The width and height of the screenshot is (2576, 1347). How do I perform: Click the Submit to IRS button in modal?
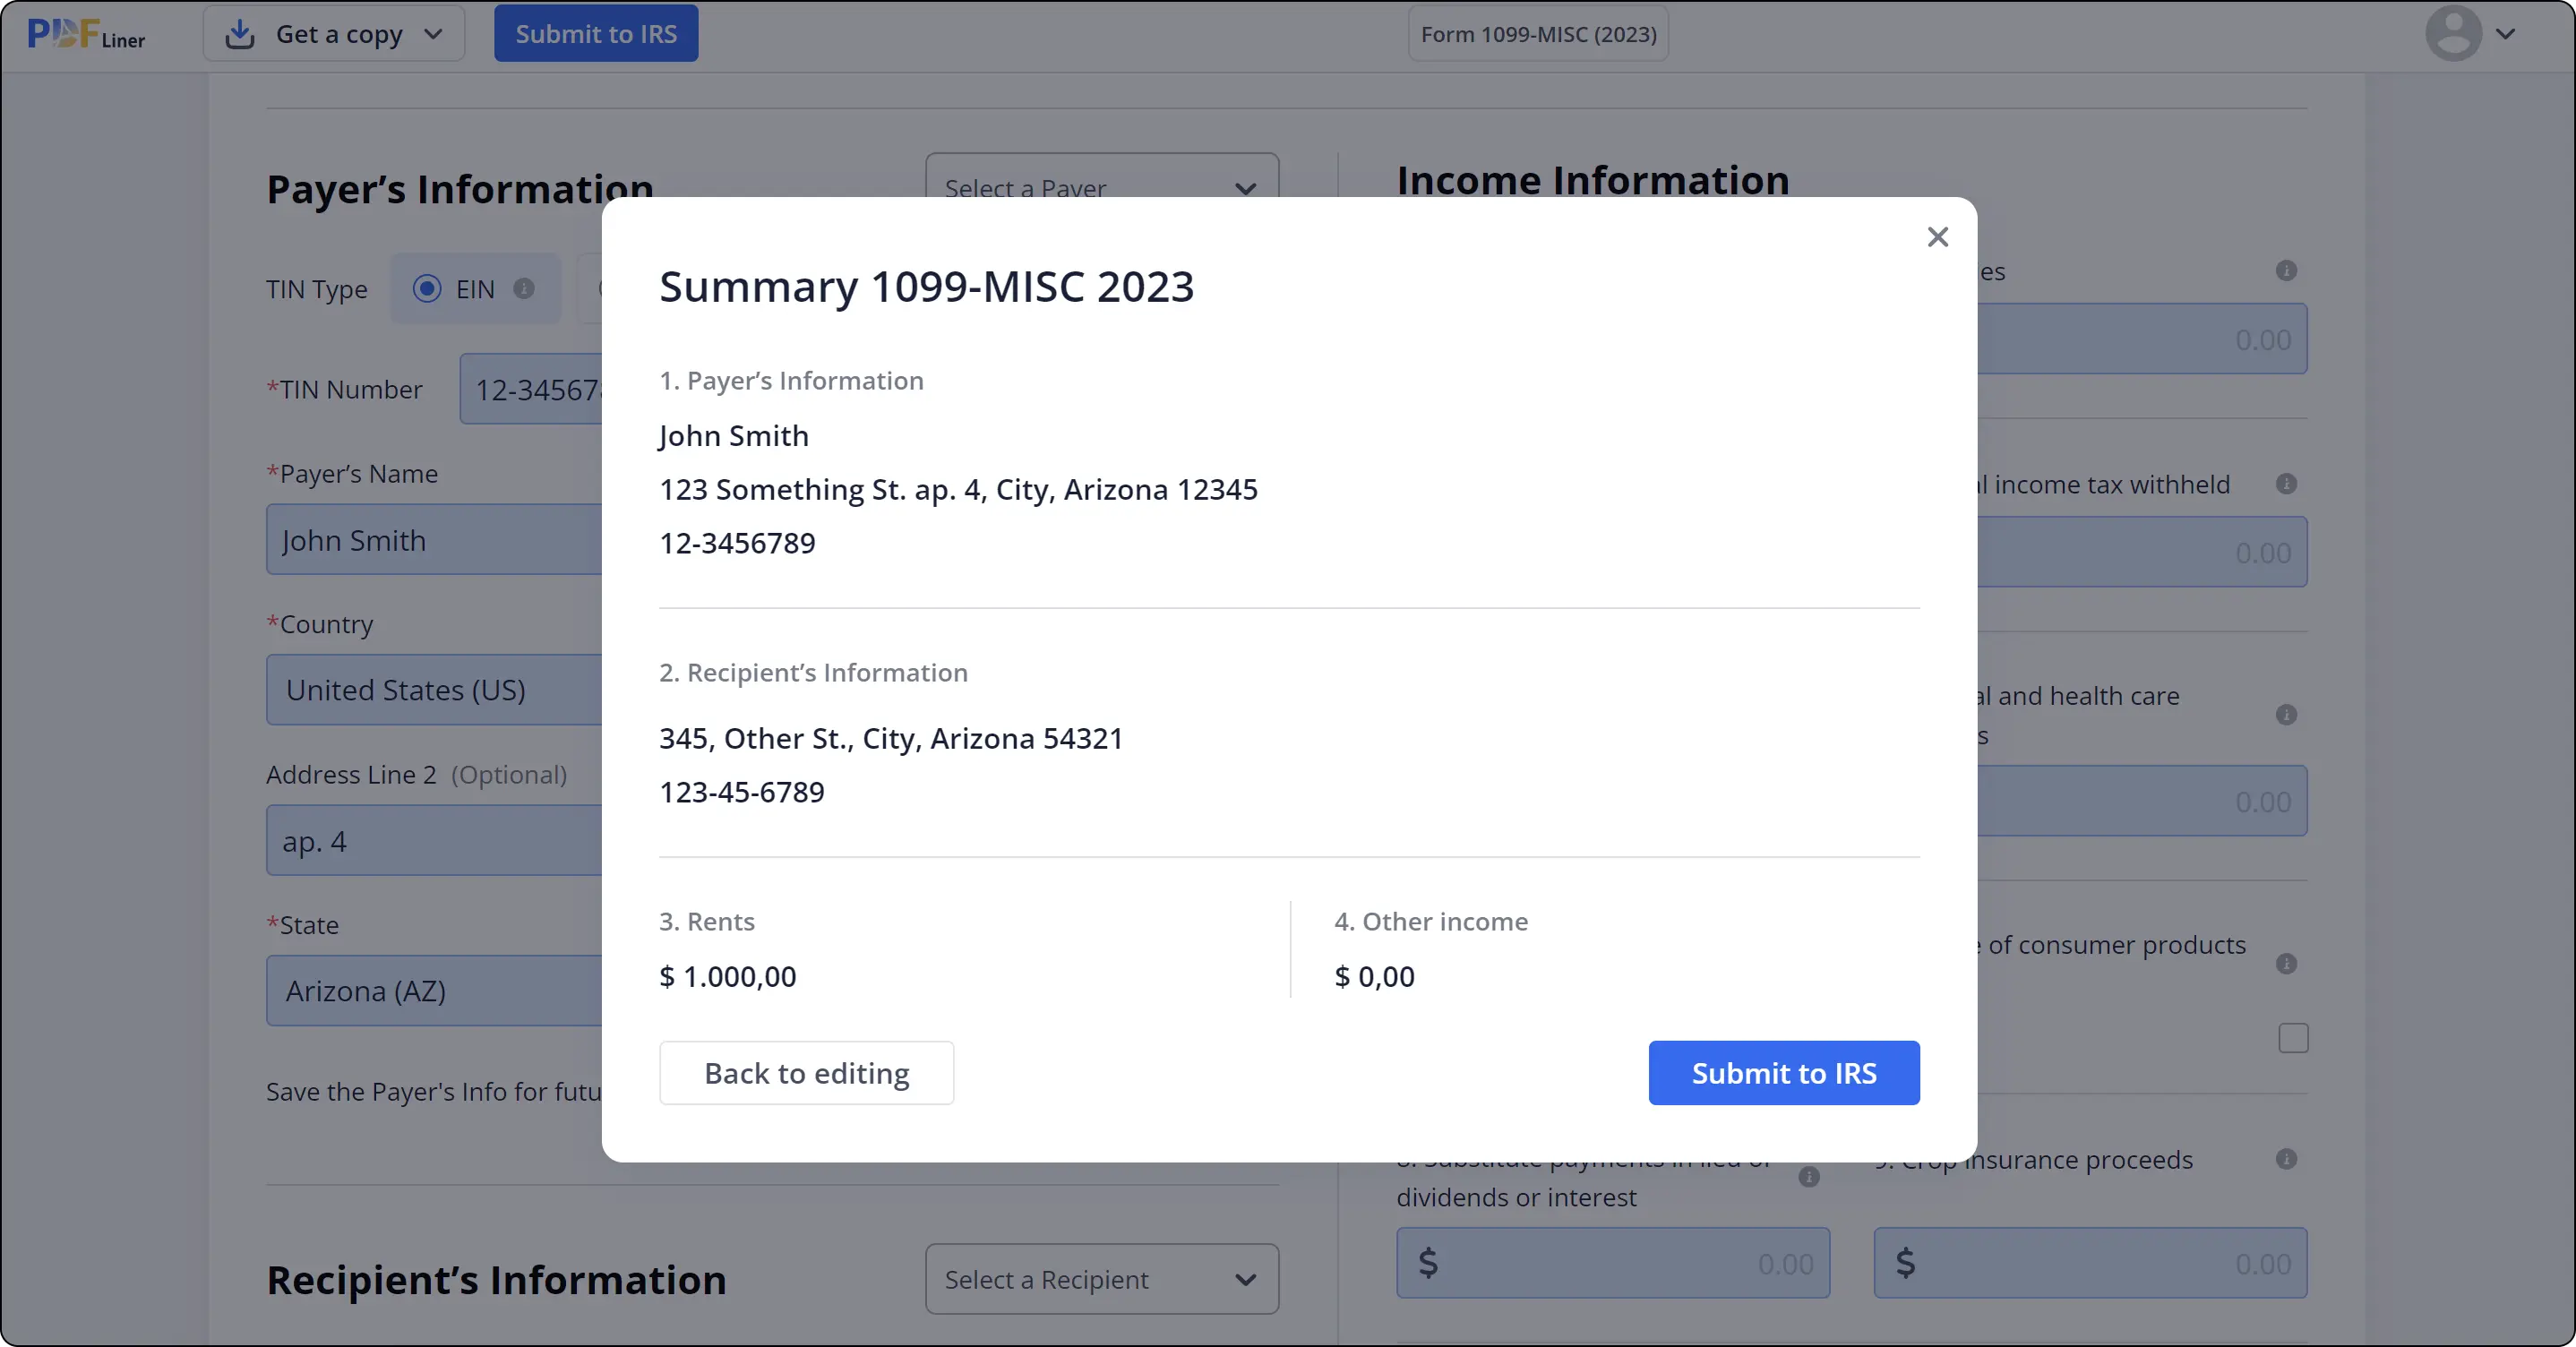pos(1784,1073)
